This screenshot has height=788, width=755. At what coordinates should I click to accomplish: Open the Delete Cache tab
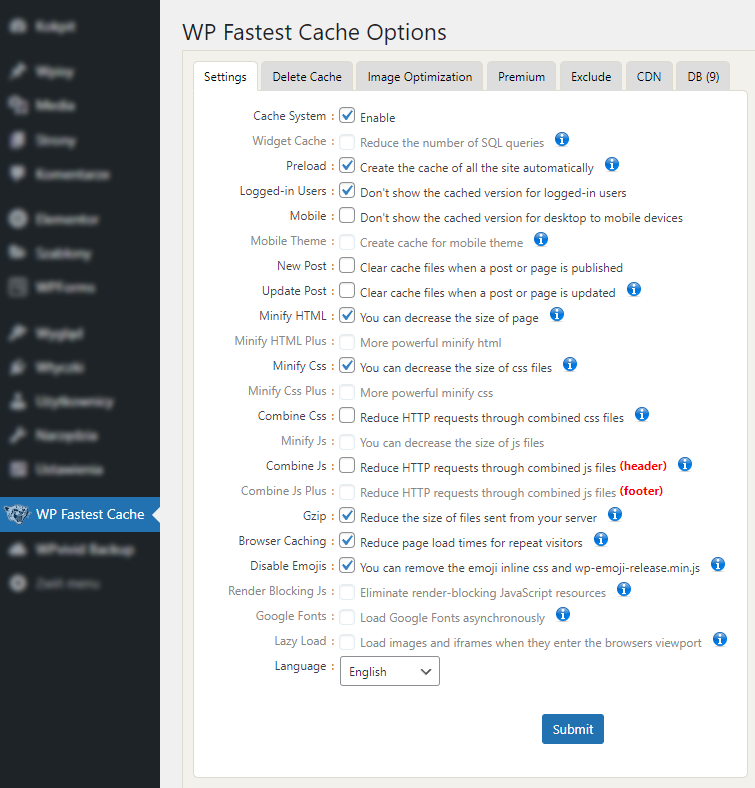307,76
